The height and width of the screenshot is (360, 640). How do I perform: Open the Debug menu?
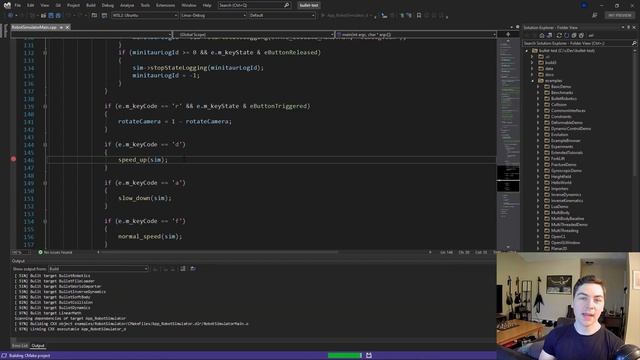pyautogui.click(x=108, y=5)
